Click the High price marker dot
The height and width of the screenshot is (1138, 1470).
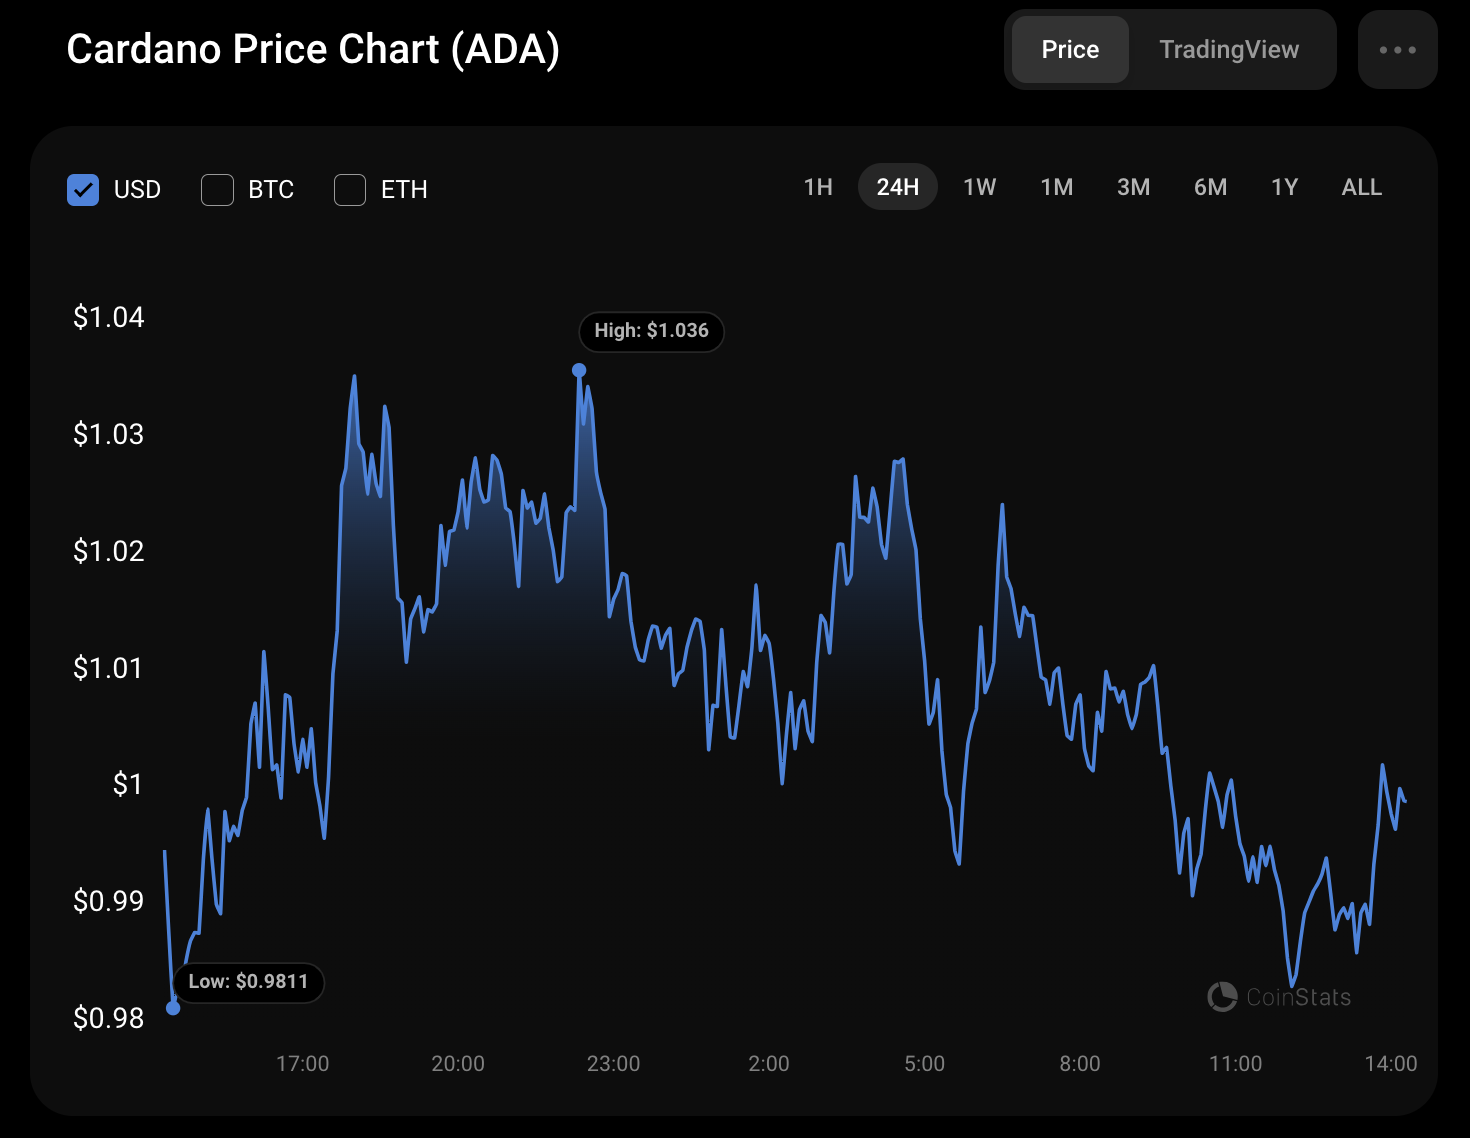pos(579,370)
